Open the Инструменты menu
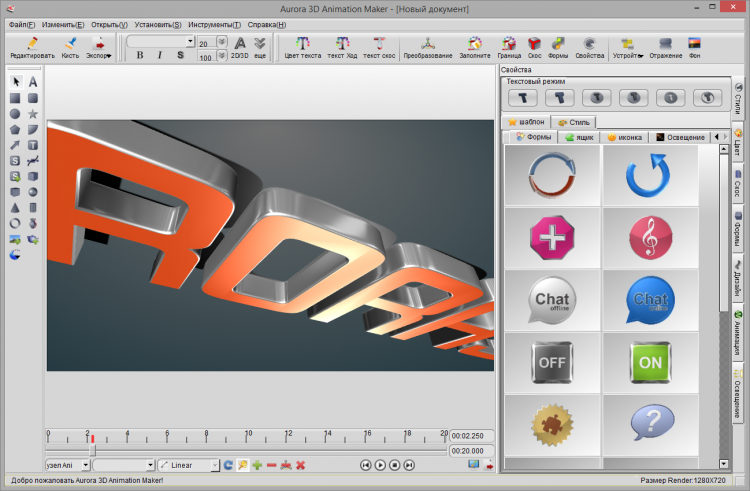This screenshot has height=491, width=750. pos(214,23)
